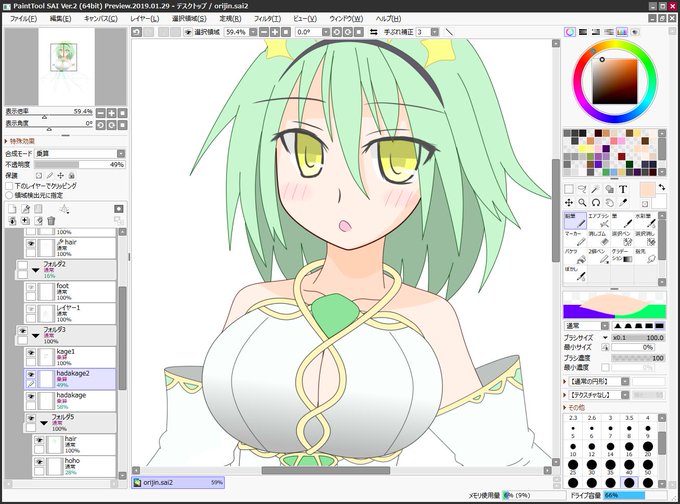Image resolution: width=680 pixels, height=504 pixels.
Task: Choose the gradation (グラデーション) tool
Action: [622, 256]
